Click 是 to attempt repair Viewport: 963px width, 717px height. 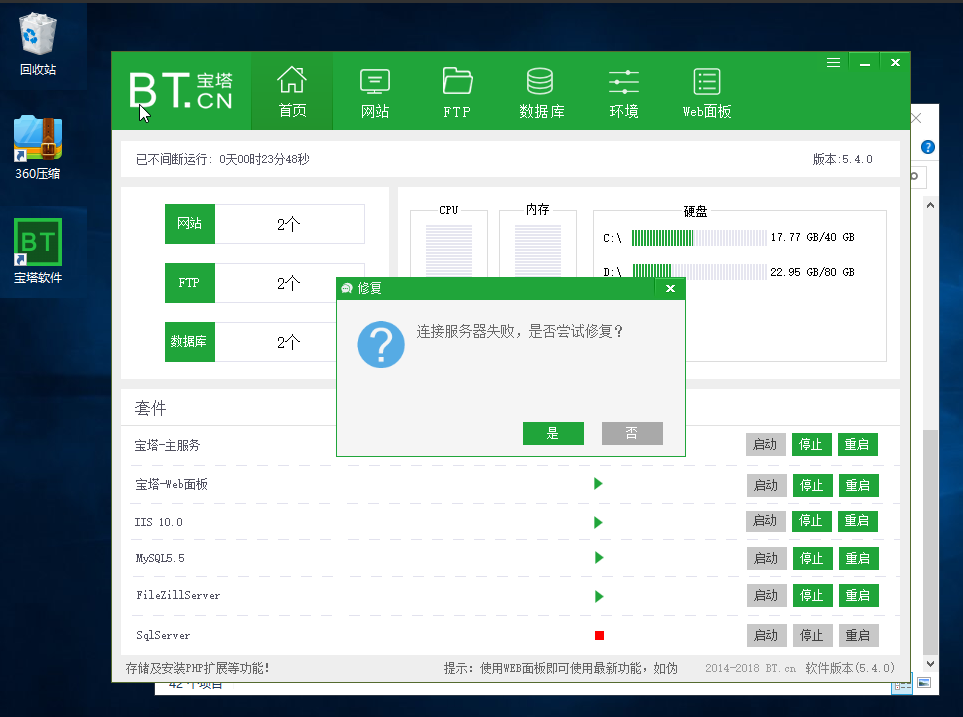[553, 433]
